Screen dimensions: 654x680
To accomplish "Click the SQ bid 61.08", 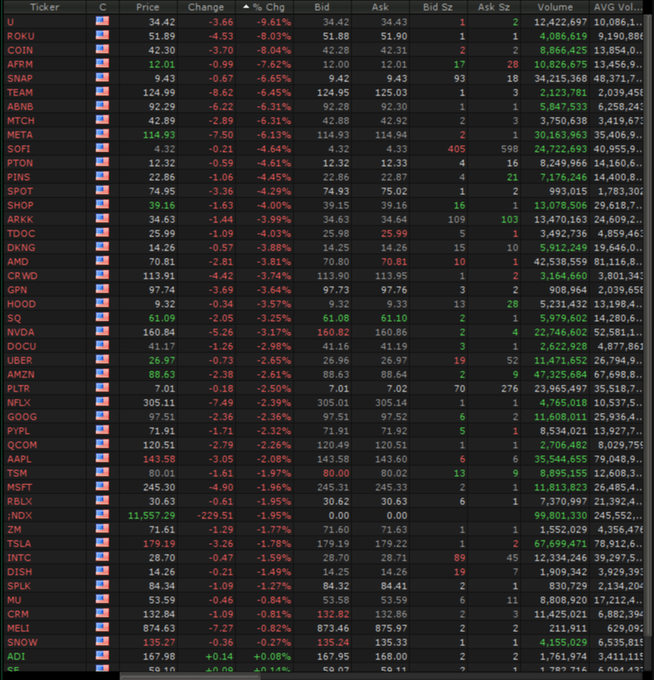I will 336,318.
